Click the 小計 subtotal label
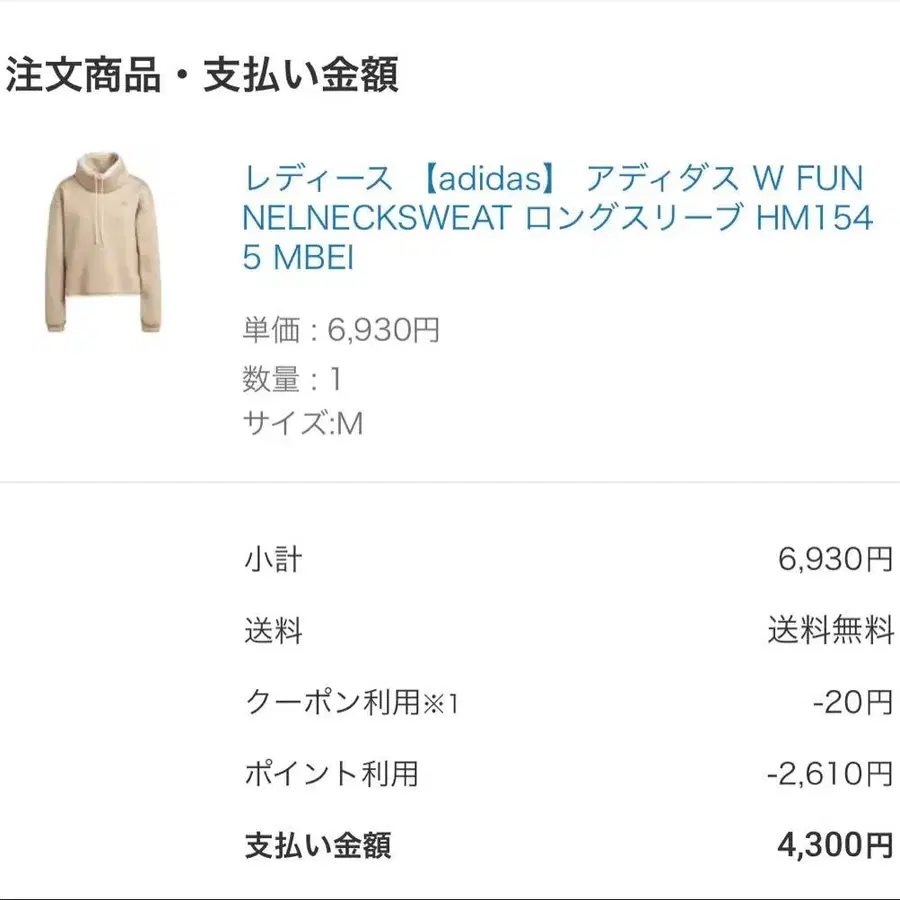Screen dimensions: 900x900 pos(273,559)
